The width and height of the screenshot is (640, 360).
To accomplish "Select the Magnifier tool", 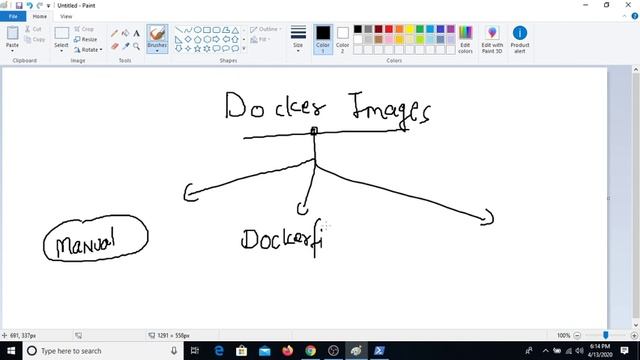I will [136, 47].
